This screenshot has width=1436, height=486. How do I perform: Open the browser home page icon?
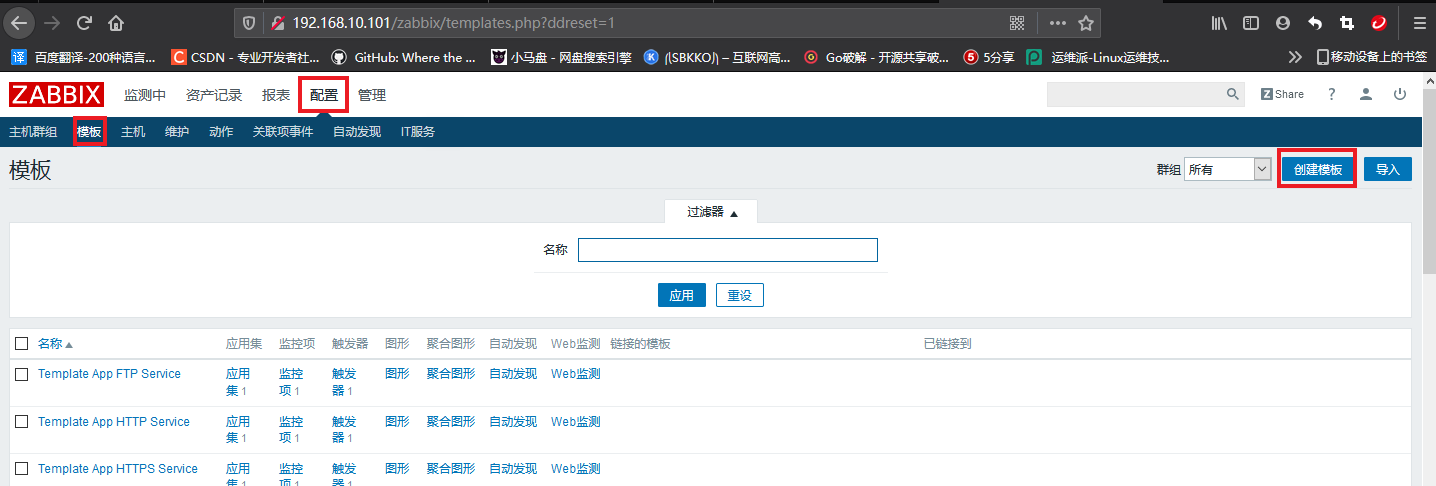tap(116, 22)
